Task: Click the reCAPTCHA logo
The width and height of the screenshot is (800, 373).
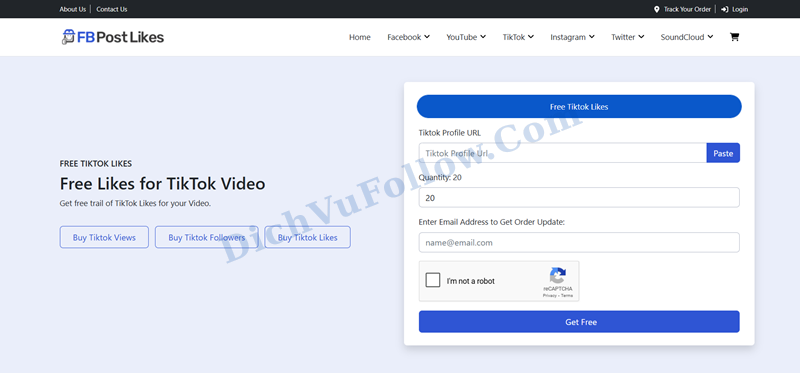Action: [558, 276]
